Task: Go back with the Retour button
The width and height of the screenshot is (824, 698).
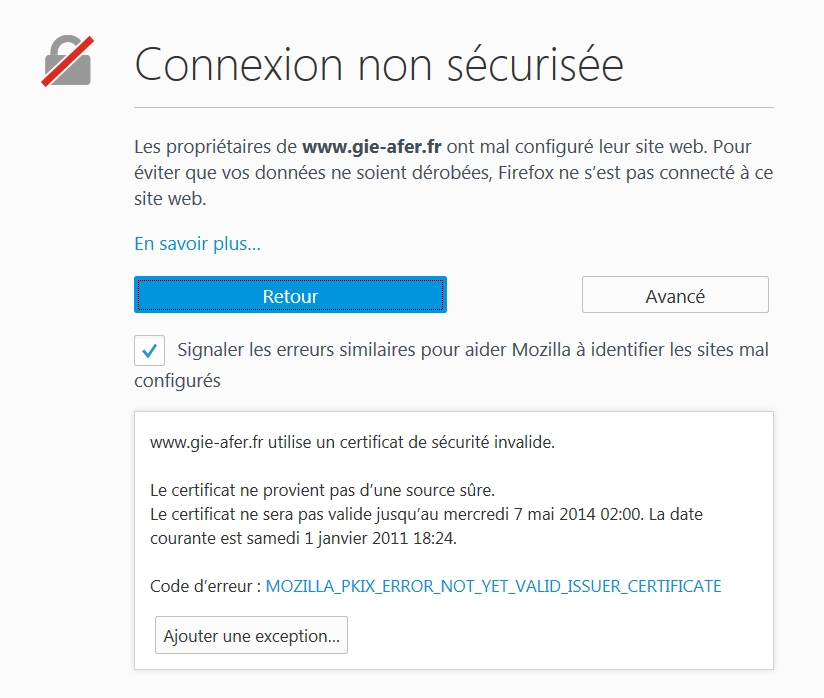Action: (290, 294)
